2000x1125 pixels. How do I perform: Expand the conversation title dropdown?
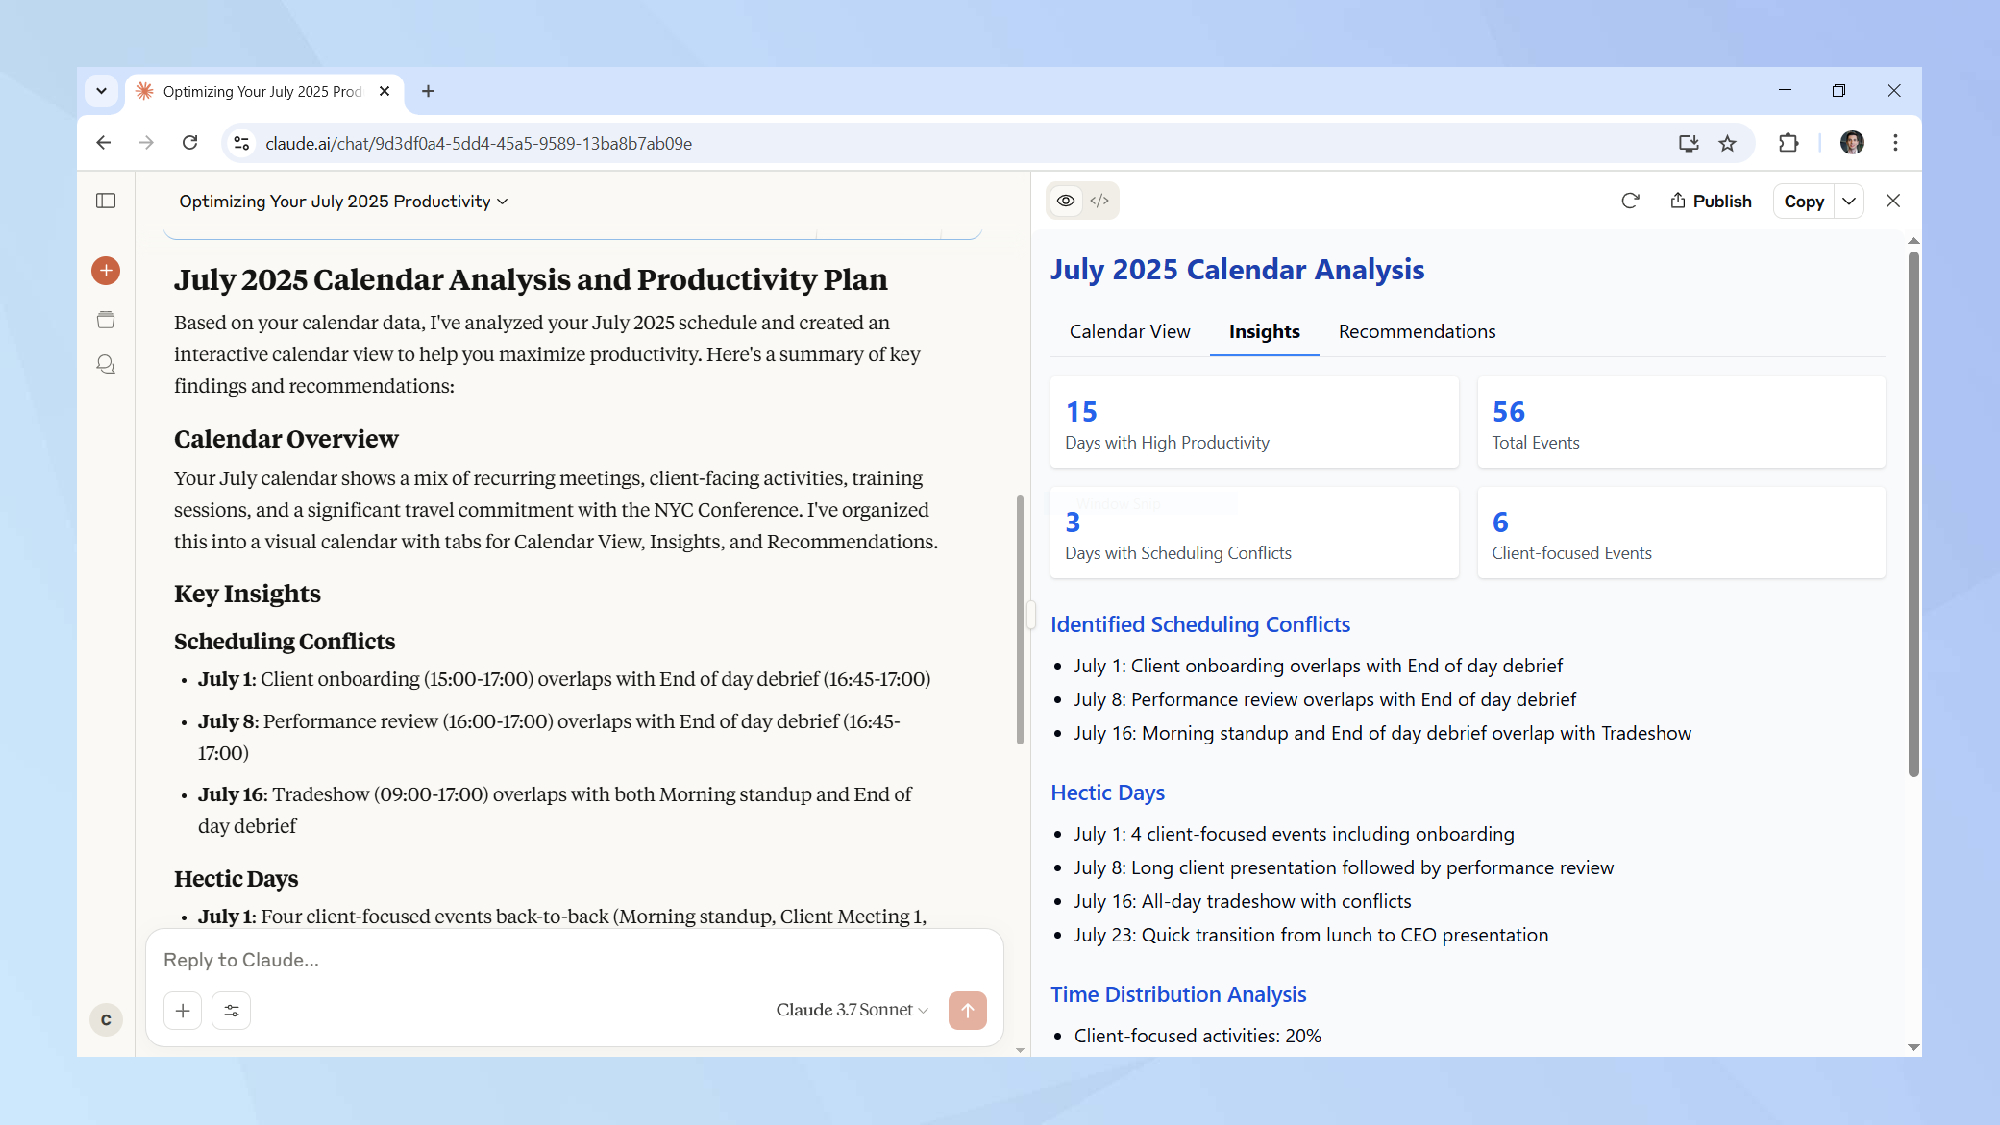[x=503, y=201]
